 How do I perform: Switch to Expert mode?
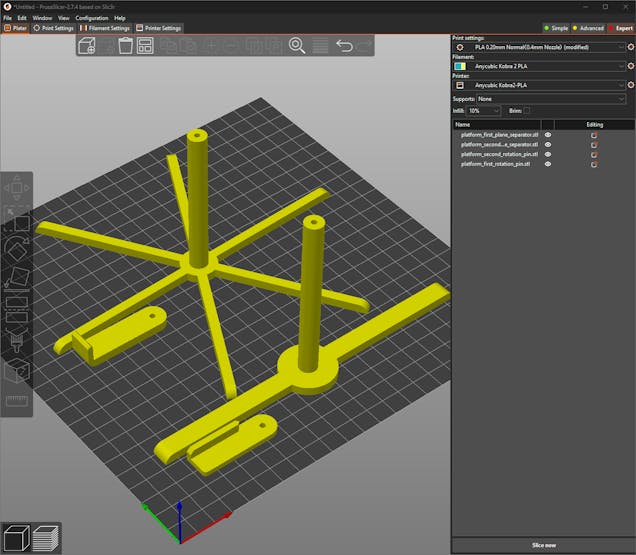coord(619,28)
